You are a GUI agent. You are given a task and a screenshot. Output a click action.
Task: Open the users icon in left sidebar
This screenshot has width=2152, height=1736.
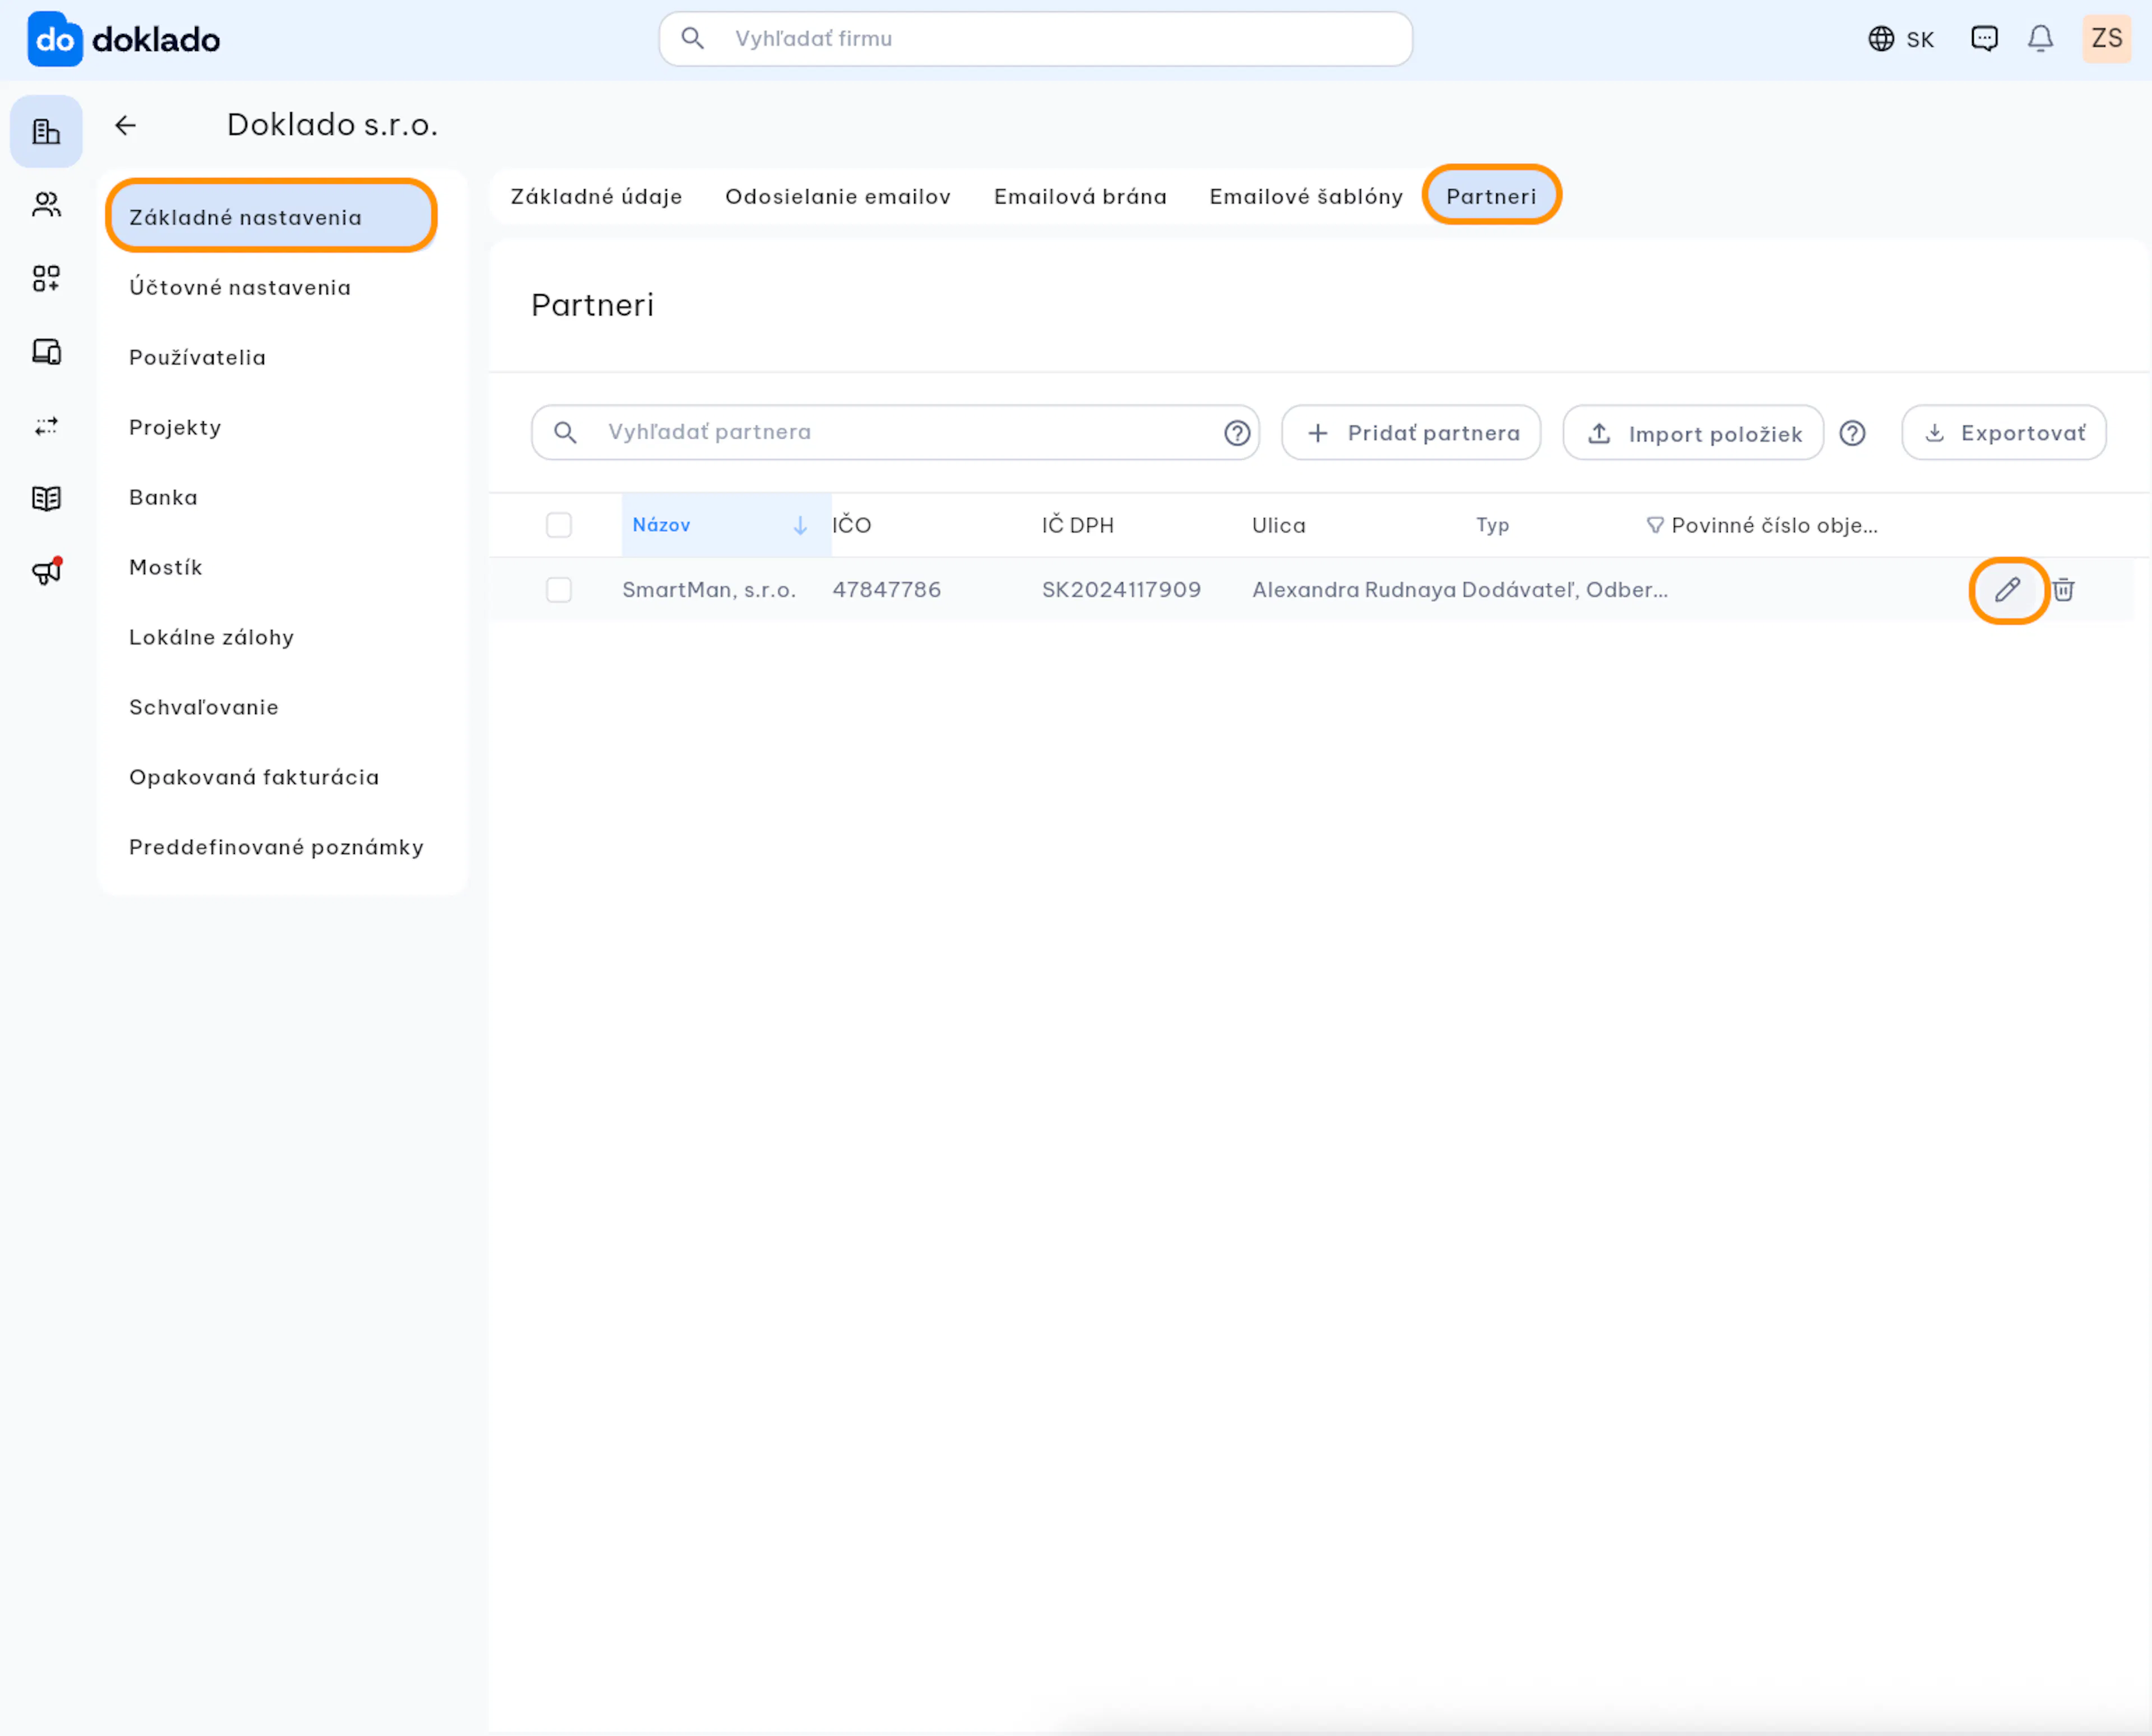pyautogui.click(x=46, y=205)
